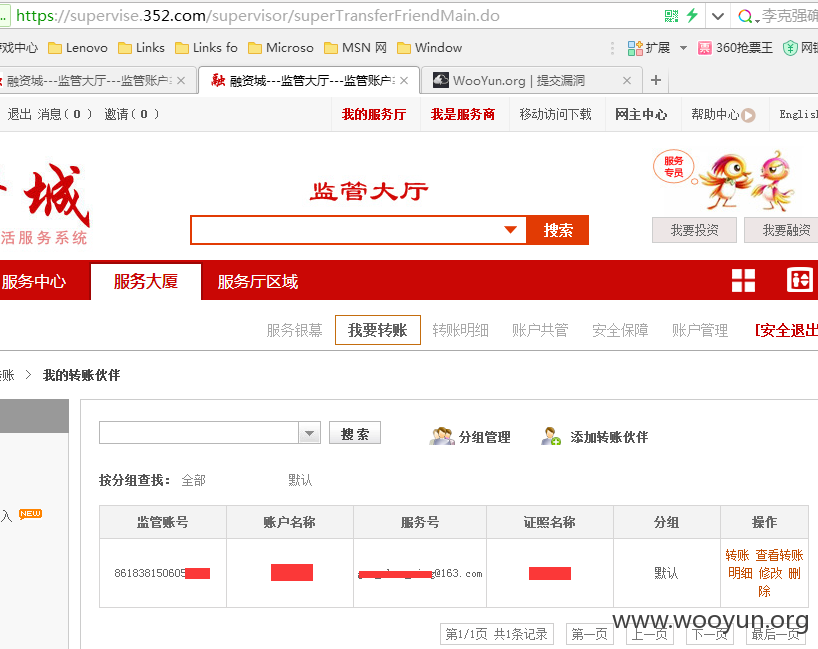Image resolution: width=818 pixels, height=649 pixels.
Task: Switch language to English
Action: point(798,114)
